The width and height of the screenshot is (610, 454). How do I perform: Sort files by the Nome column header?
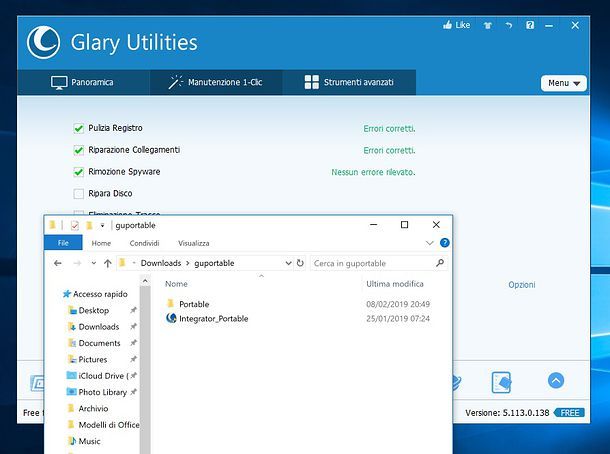click(x=176, y=284)
